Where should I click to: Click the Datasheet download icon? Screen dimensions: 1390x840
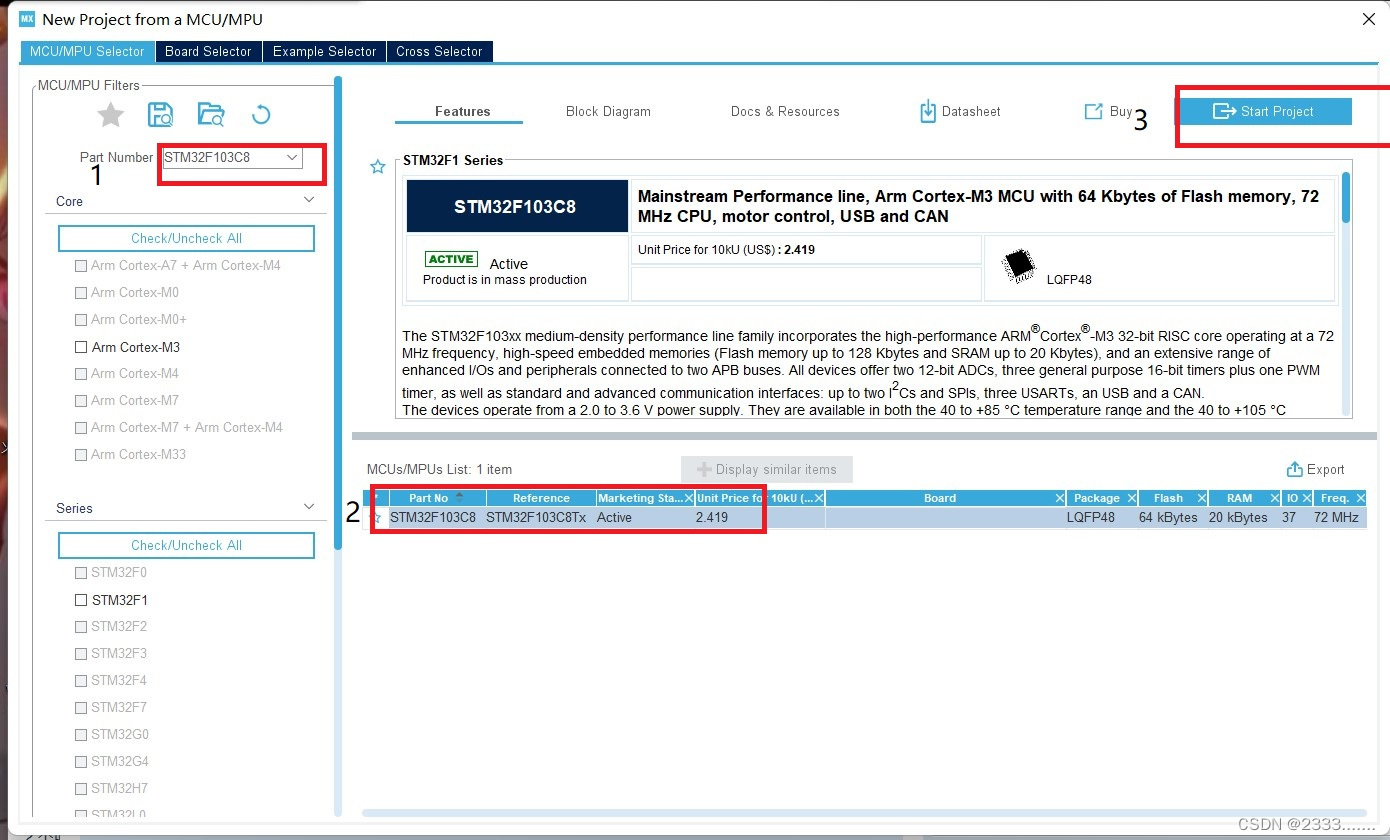coord(928,111)
